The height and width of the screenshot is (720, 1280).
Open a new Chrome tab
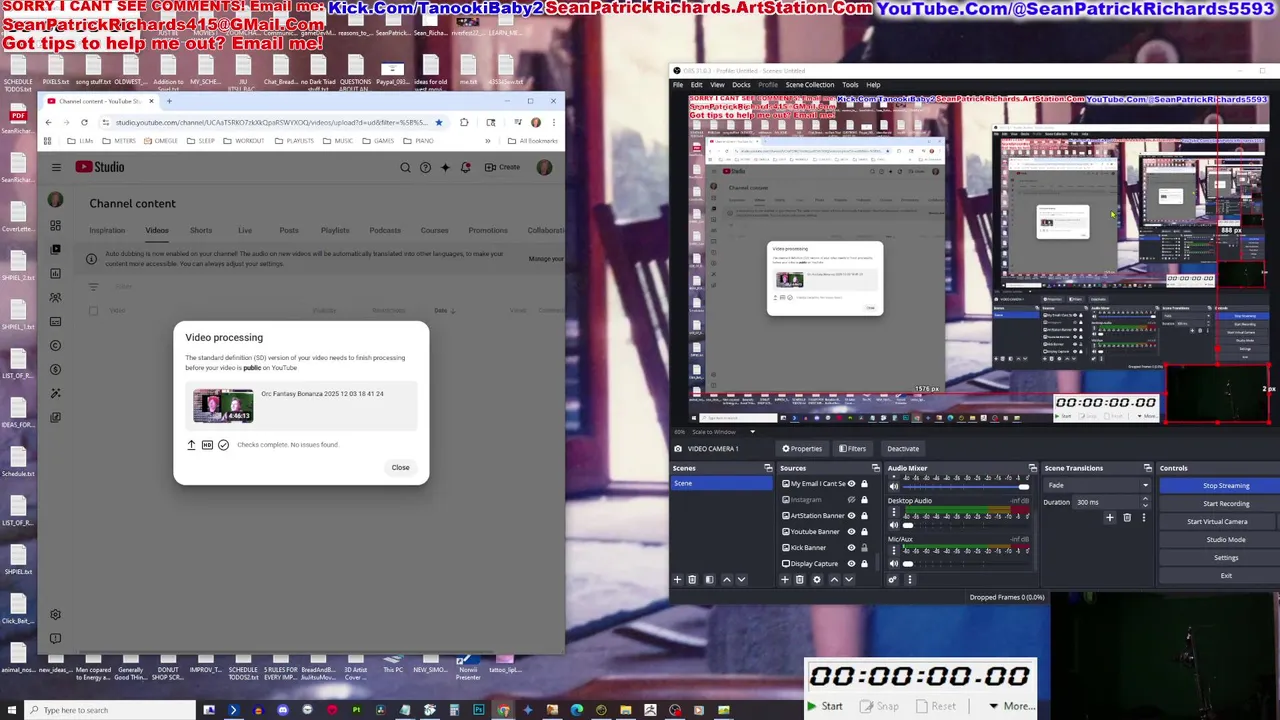(169, 101)
